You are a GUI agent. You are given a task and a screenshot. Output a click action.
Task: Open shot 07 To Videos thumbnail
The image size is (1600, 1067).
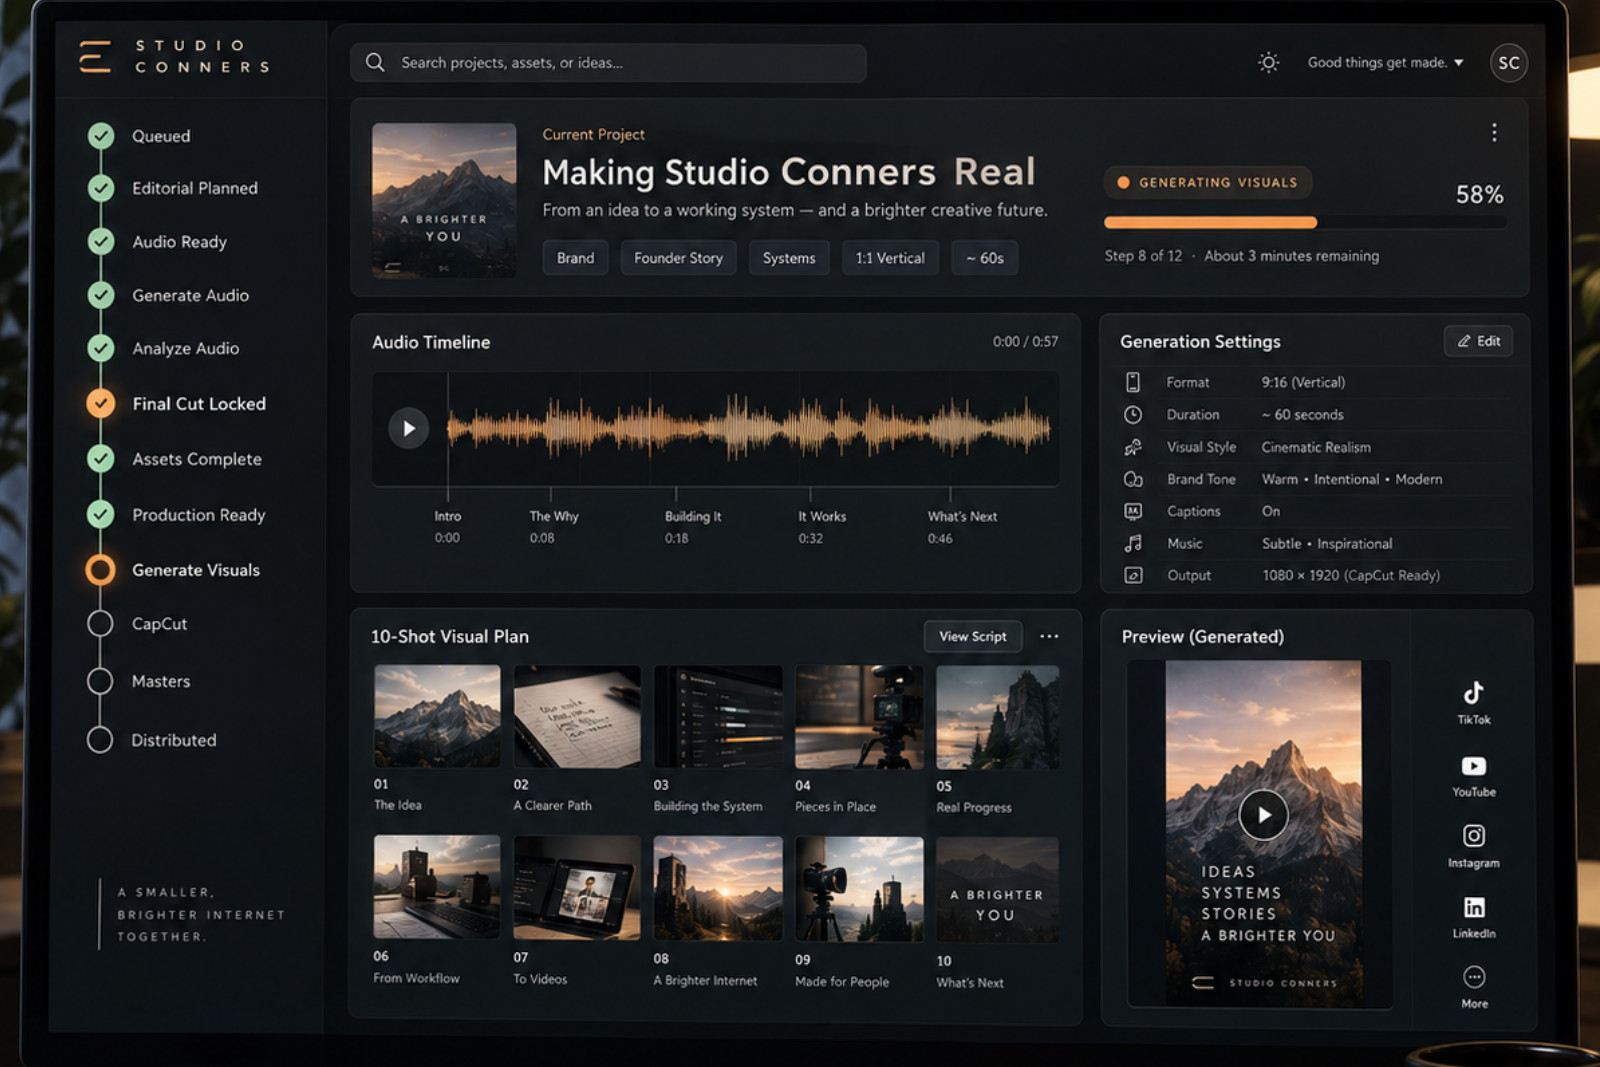click(577, 887)
